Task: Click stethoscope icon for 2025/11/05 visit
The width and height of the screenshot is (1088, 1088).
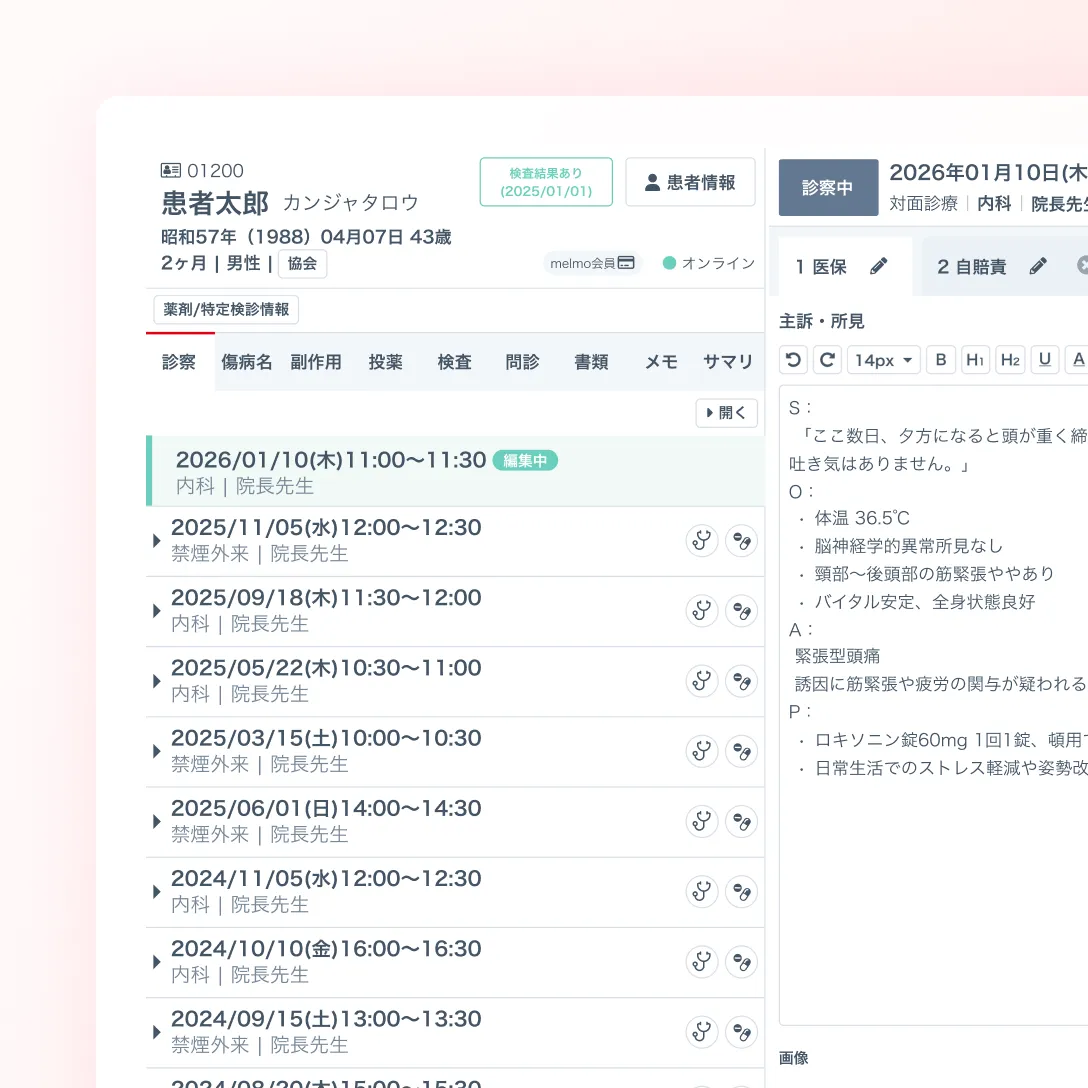Action: tap(702, 541)
